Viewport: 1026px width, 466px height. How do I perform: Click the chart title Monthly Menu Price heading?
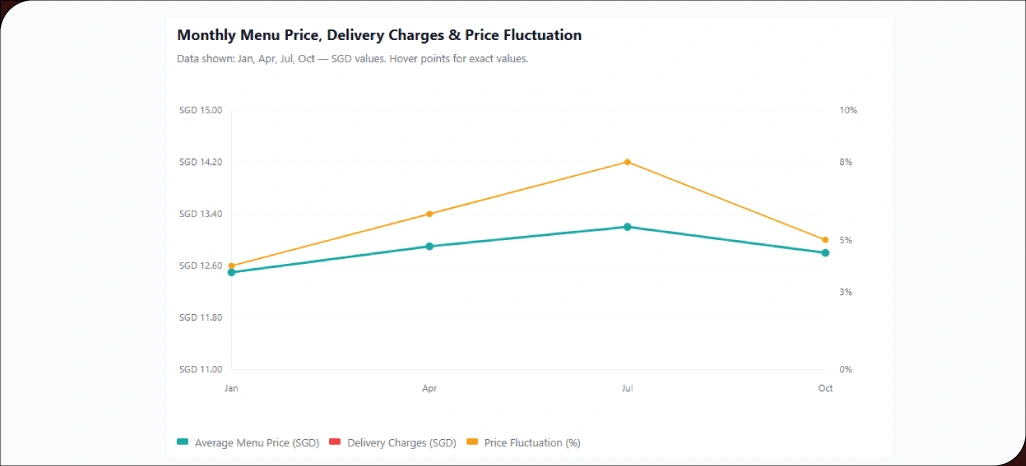tap(379, 35)
